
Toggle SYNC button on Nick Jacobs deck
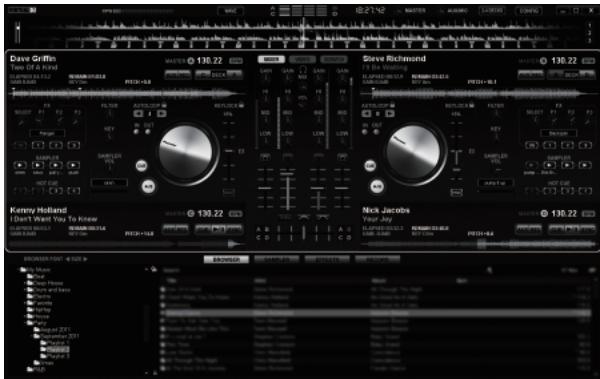(589, 214)
